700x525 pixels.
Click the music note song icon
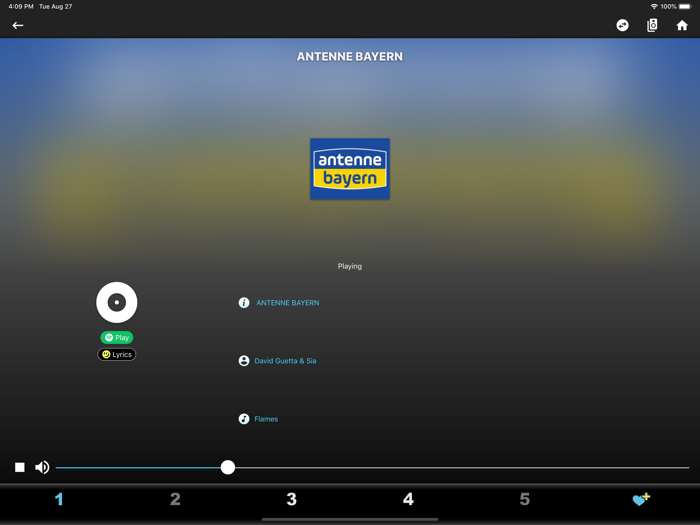click(x=244, y=419)
